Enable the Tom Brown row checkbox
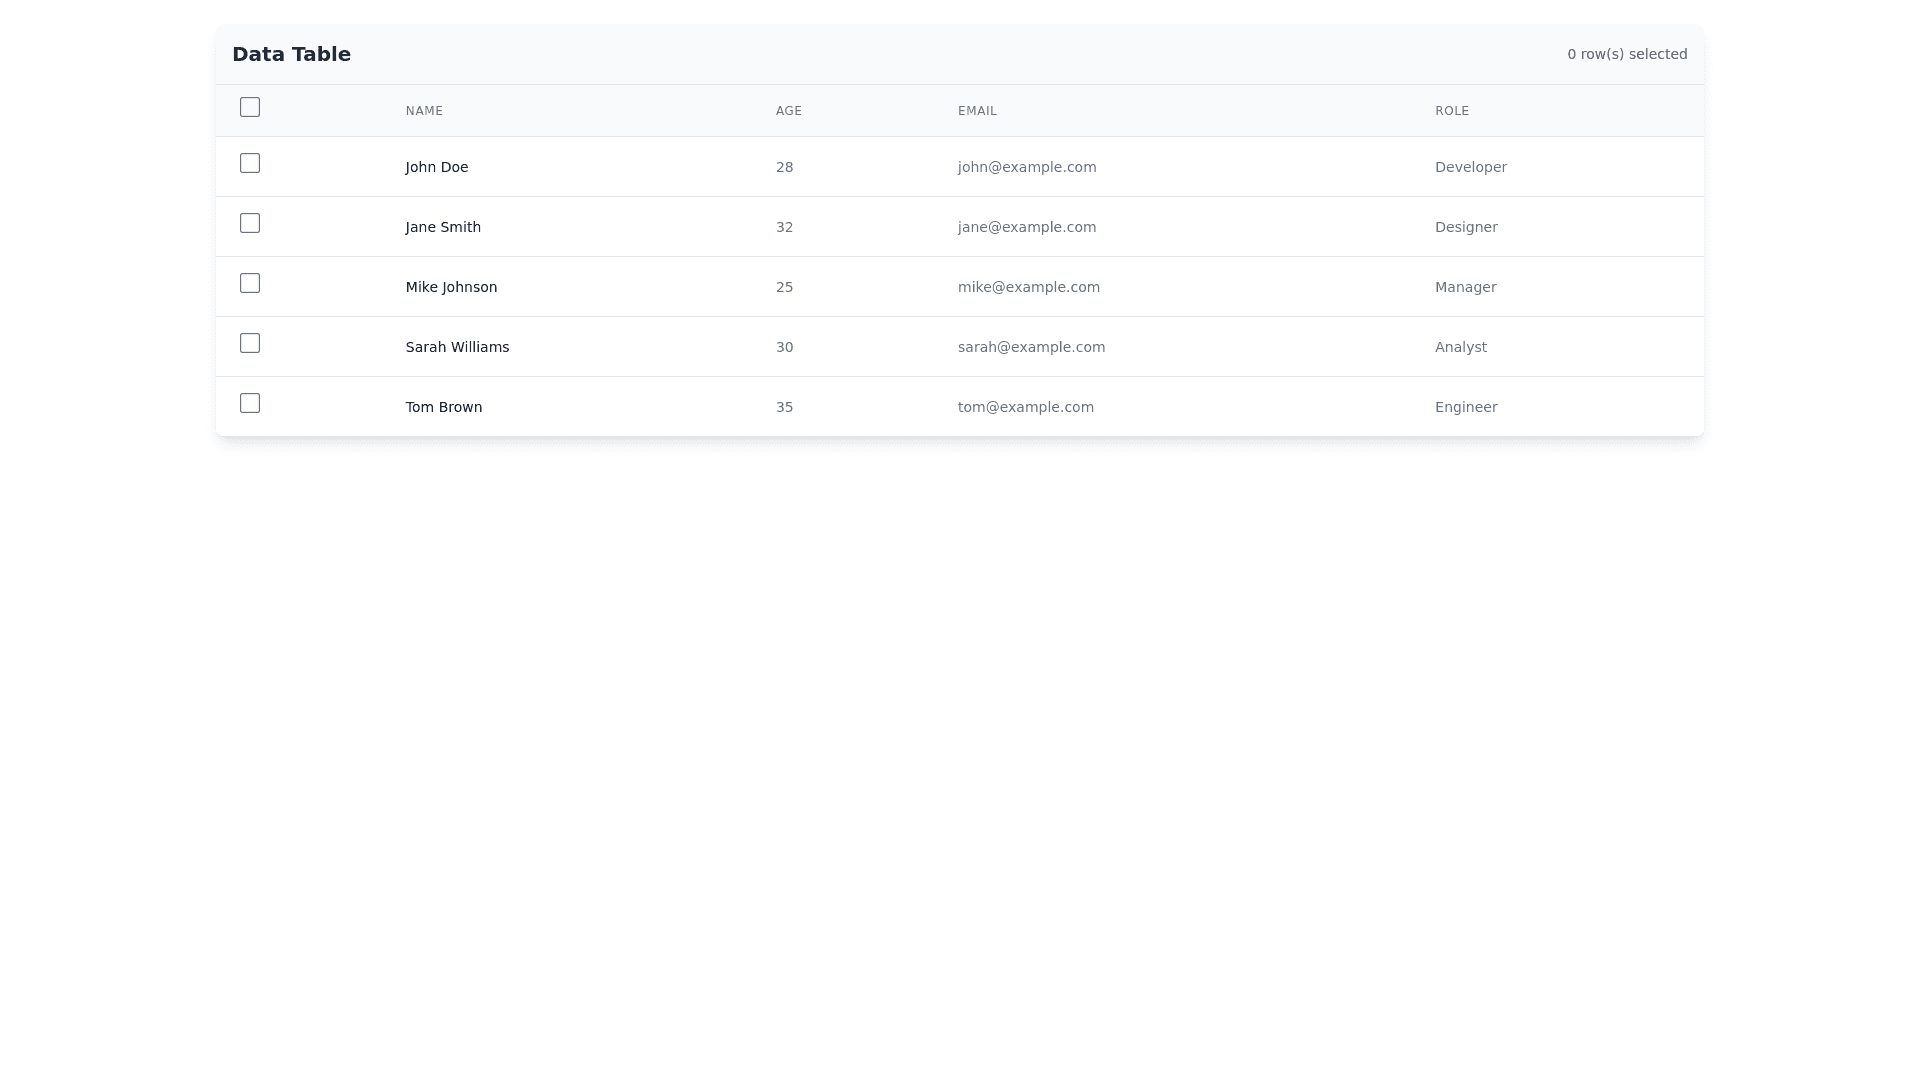The width and height of the screenshot is (1920, 1080). 250,403
